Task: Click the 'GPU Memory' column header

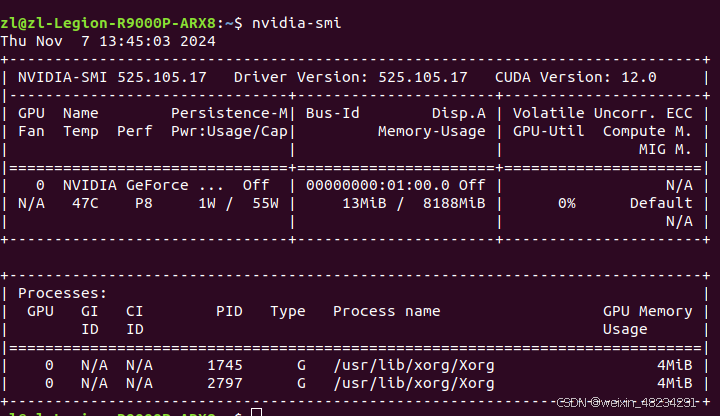Action: [647, 312]
